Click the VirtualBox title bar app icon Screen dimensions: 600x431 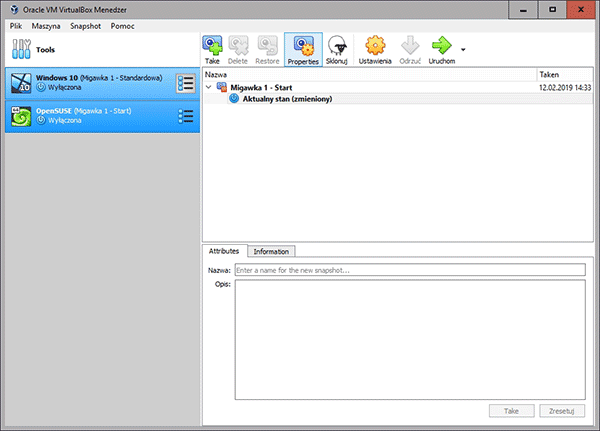(x=14, y=10)
